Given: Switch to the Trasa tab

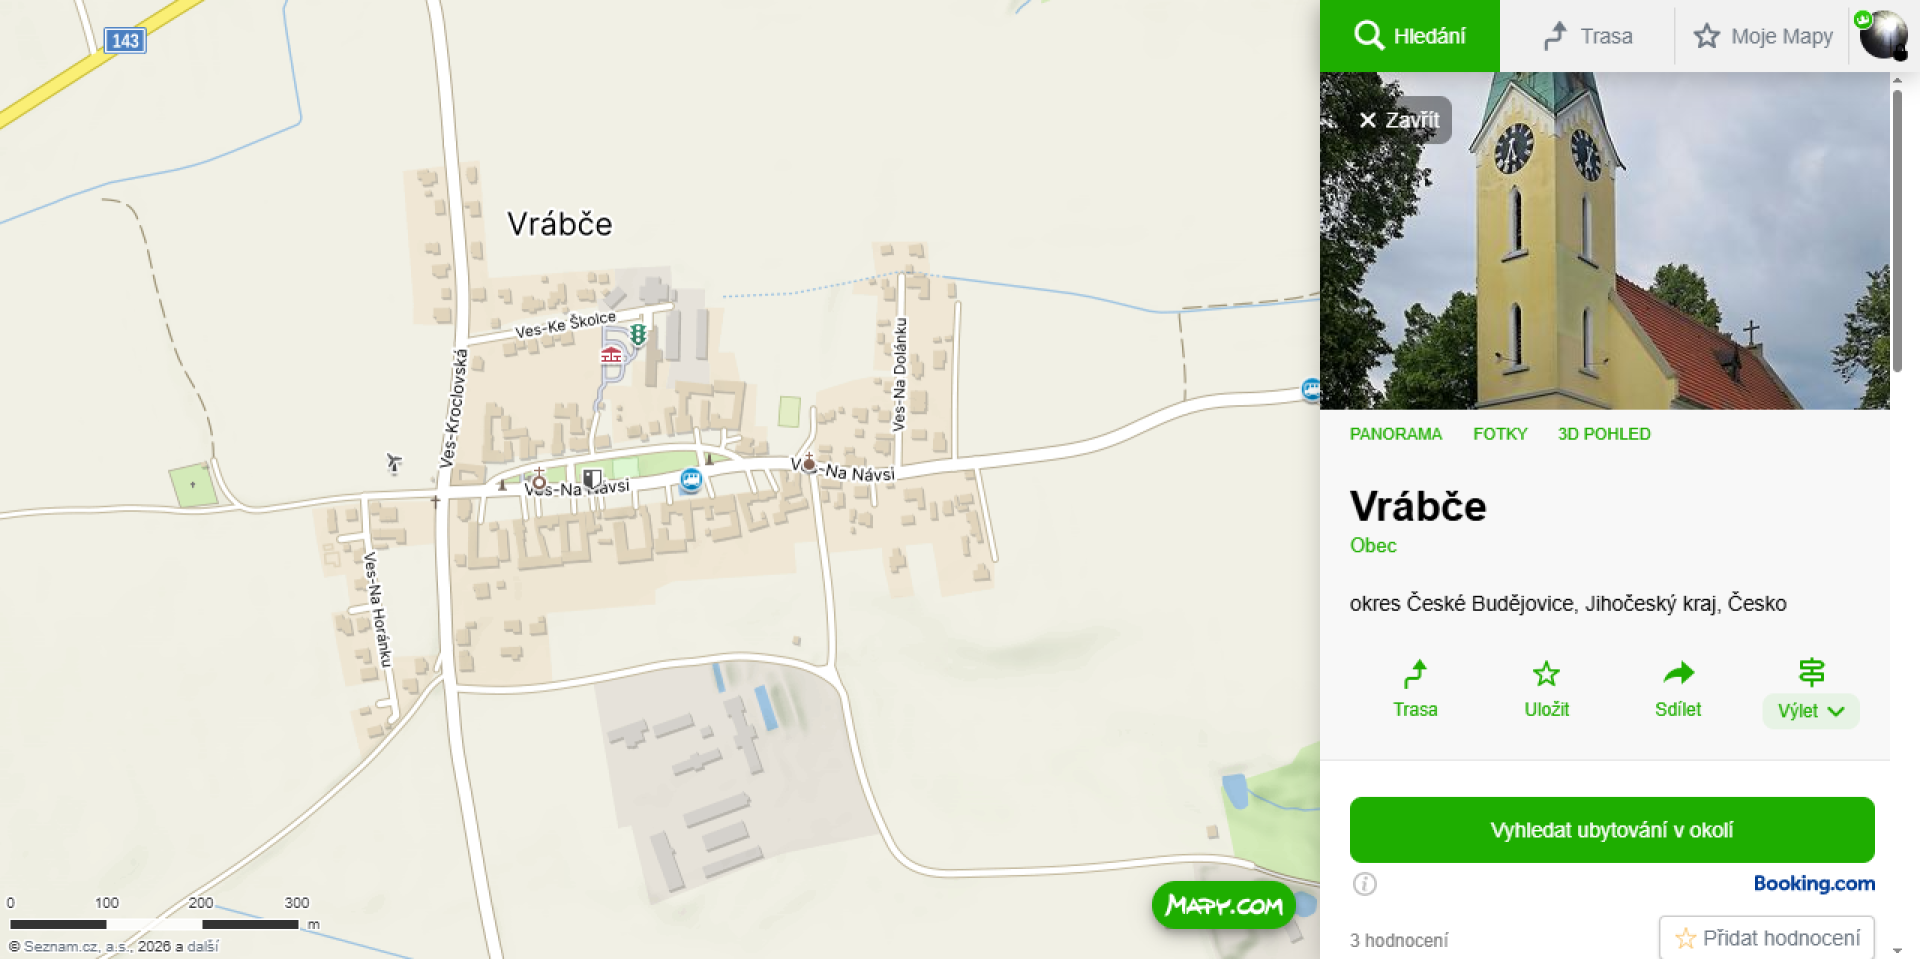Looking at the screenshot, I should tap(1587, 36).
